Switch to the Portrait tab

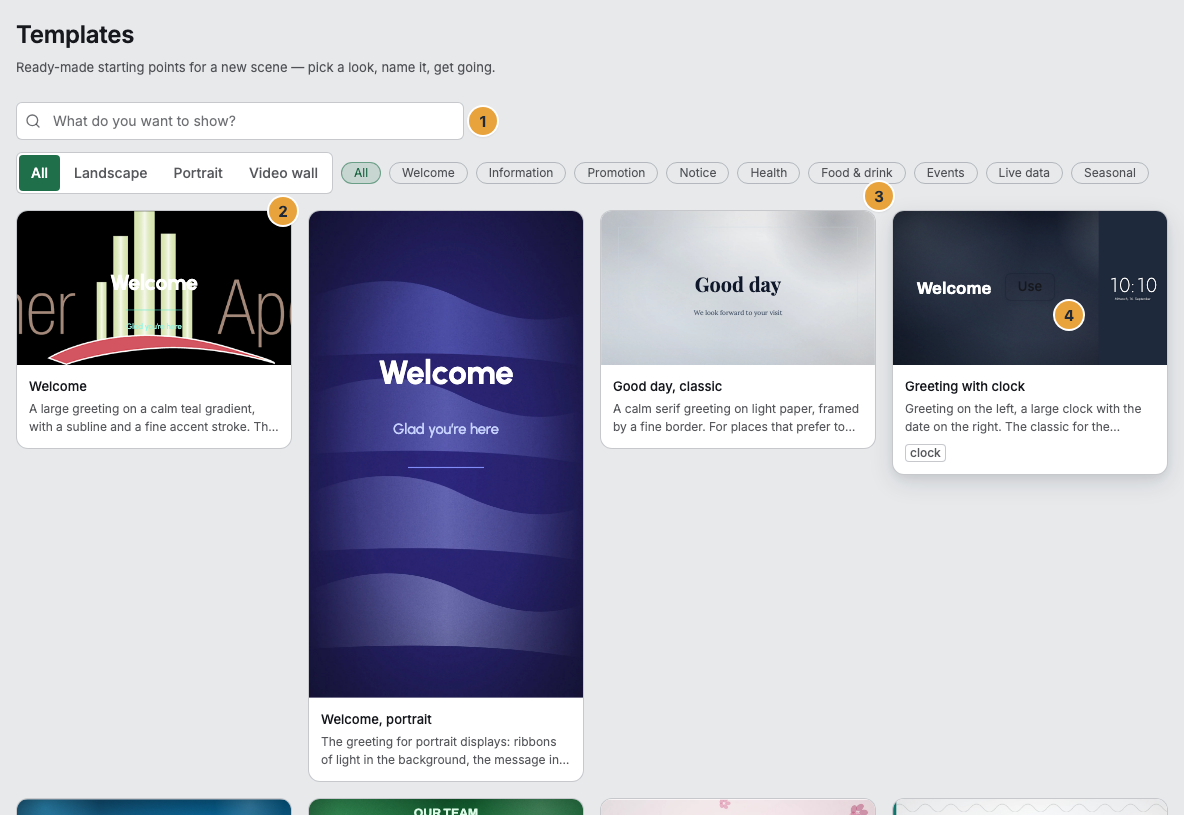[198, 173]
